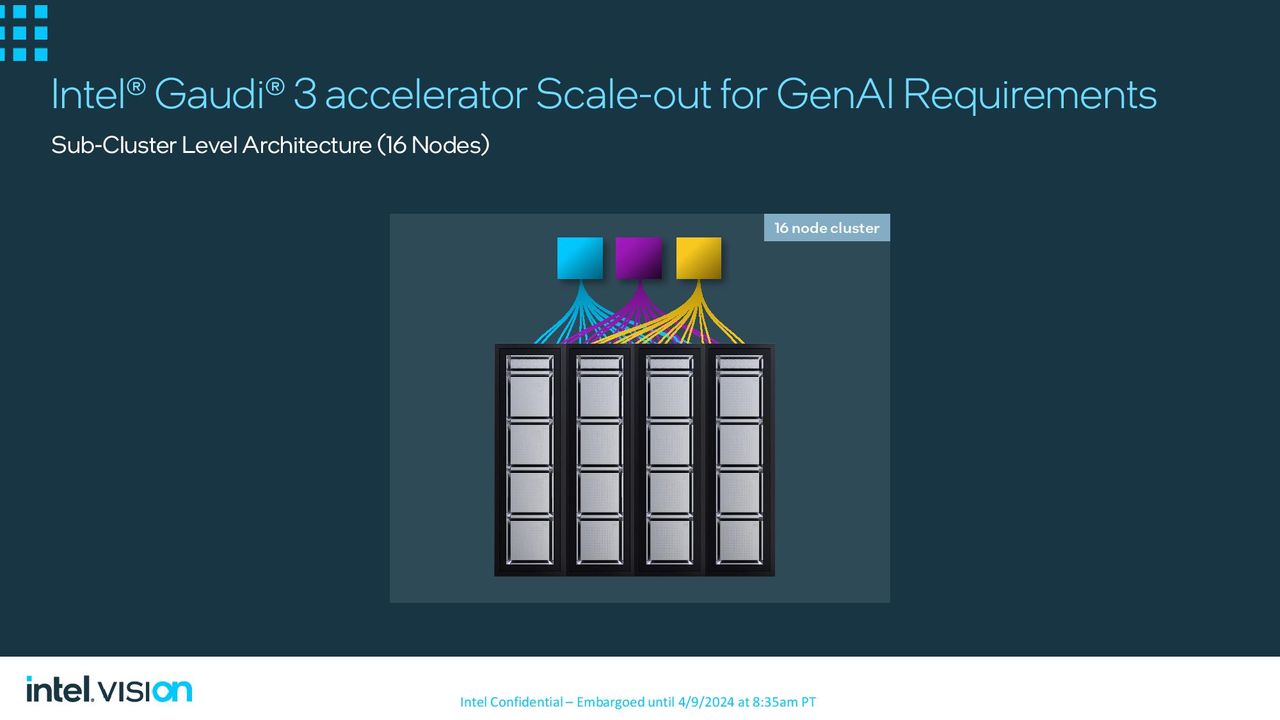
Task: Select the "Sub-Cluster Level Architecture (16 Nodes)" subtitle
Action: click(x=270, y=145)
